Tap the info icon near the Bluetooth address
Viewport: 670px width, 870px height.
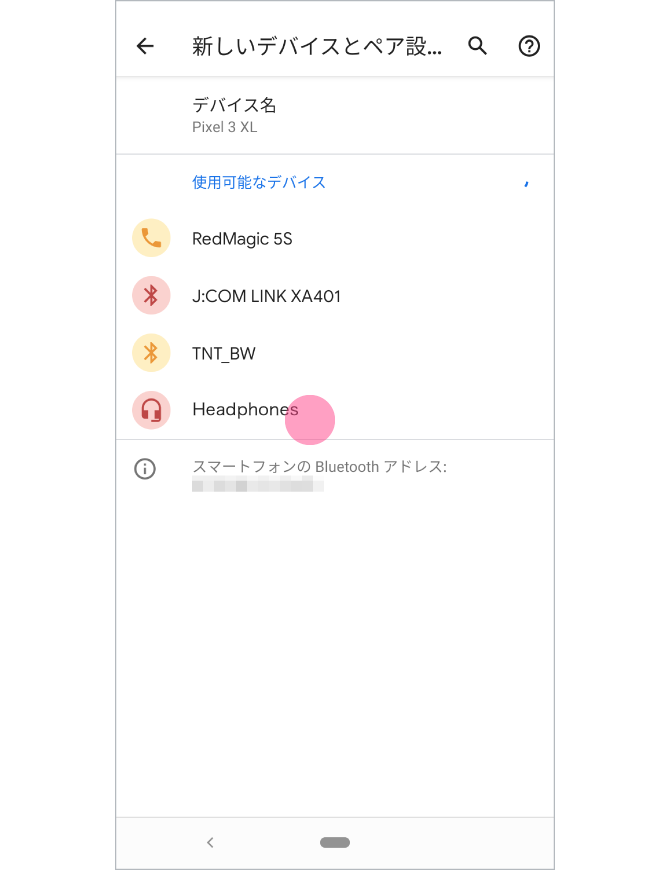[145, 469]
